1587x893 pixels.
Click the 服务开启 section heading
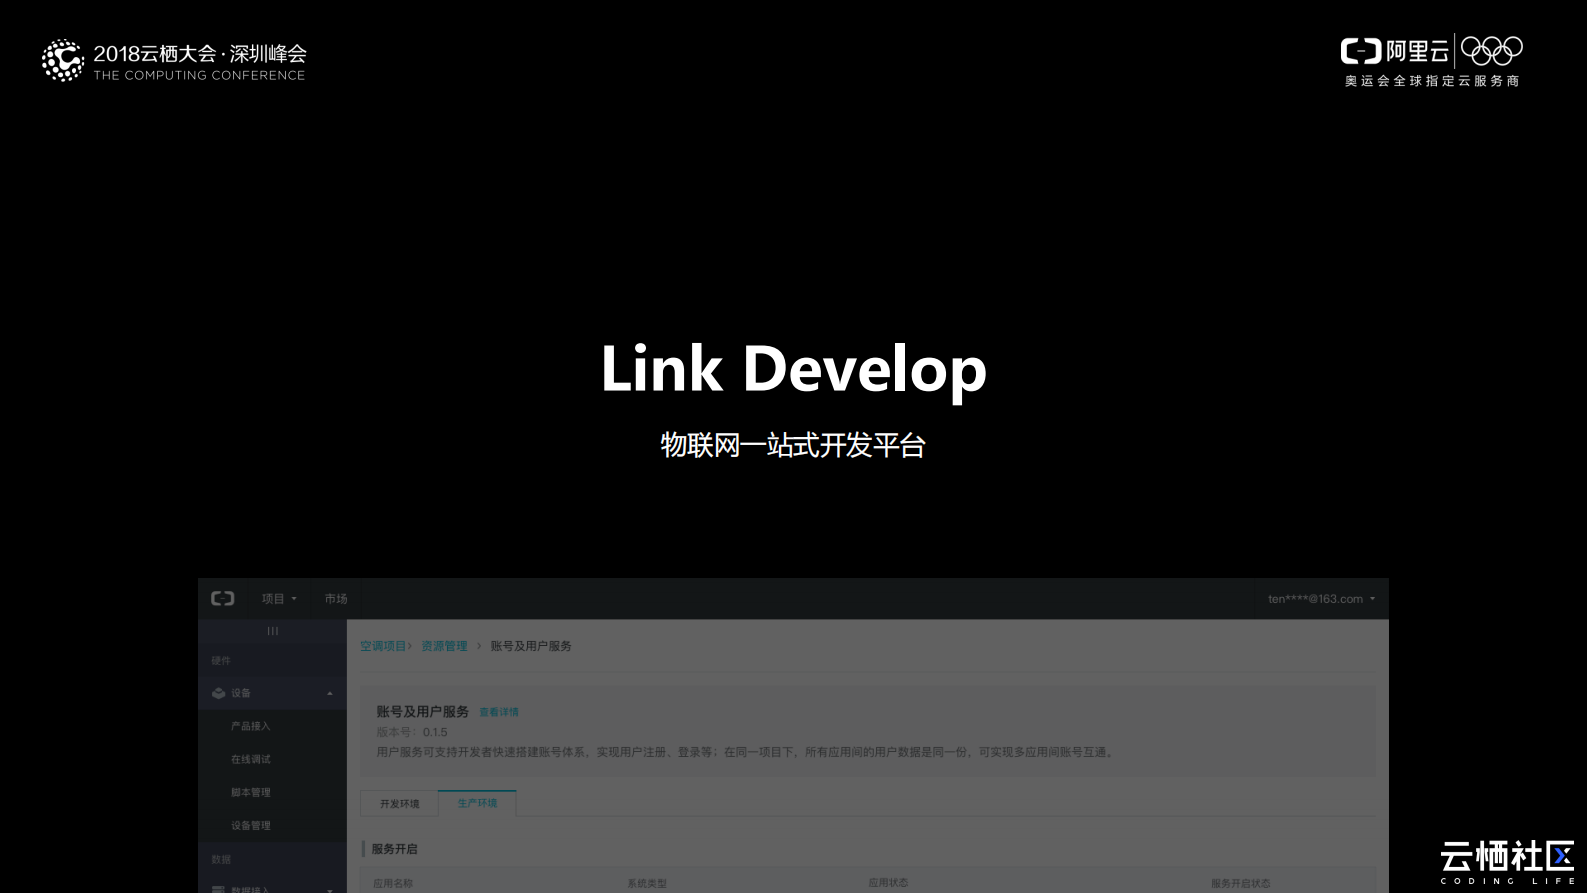pos(394,849)
